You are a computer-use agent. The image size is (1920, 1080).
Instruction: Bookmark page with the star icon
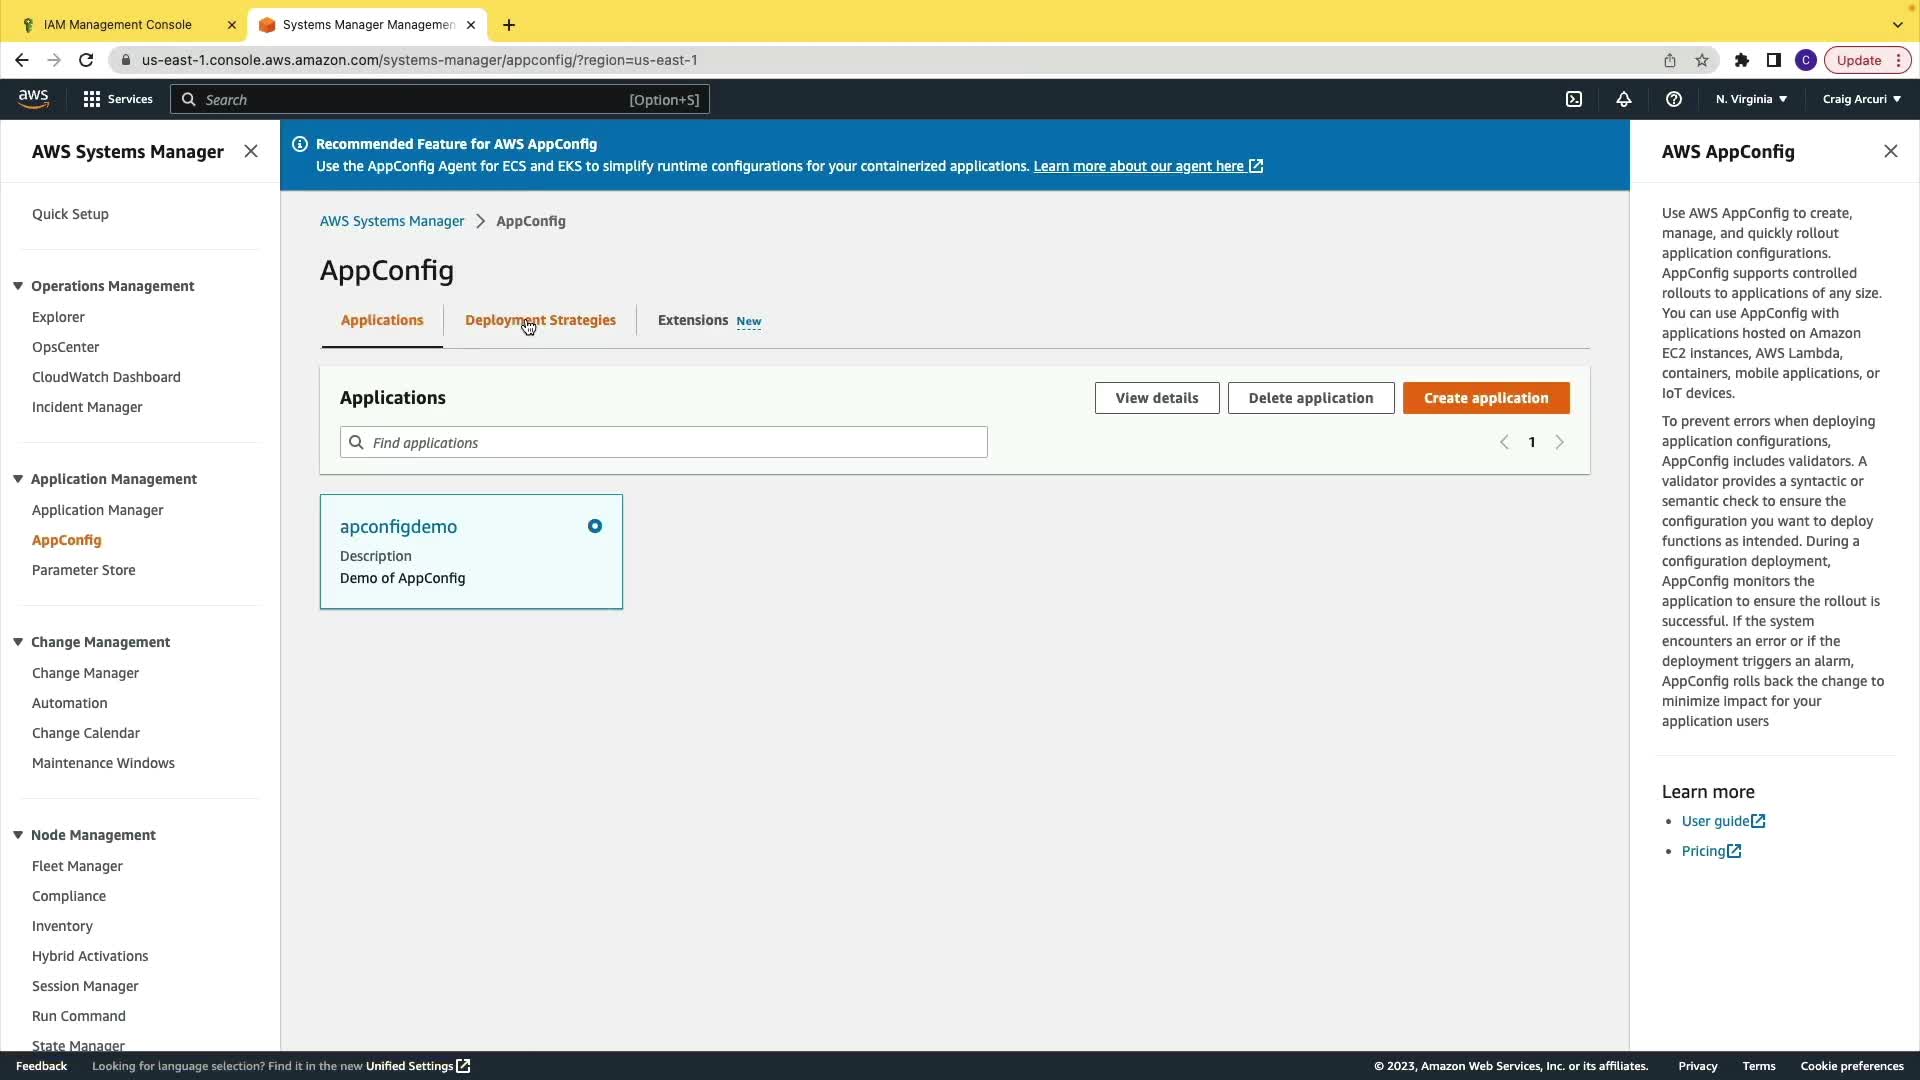point(1702,60)
